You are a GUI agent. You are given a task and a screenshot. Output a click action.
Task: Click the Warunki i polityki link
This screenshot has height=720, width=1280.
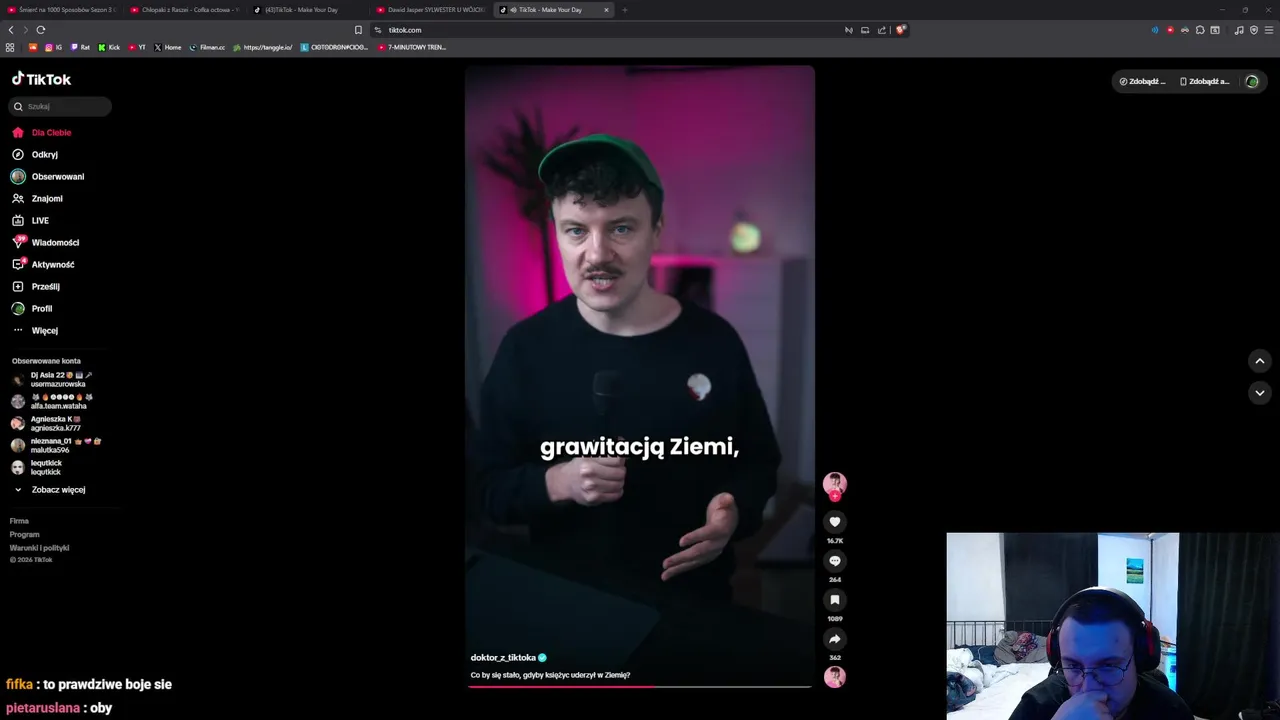[39, 548]
